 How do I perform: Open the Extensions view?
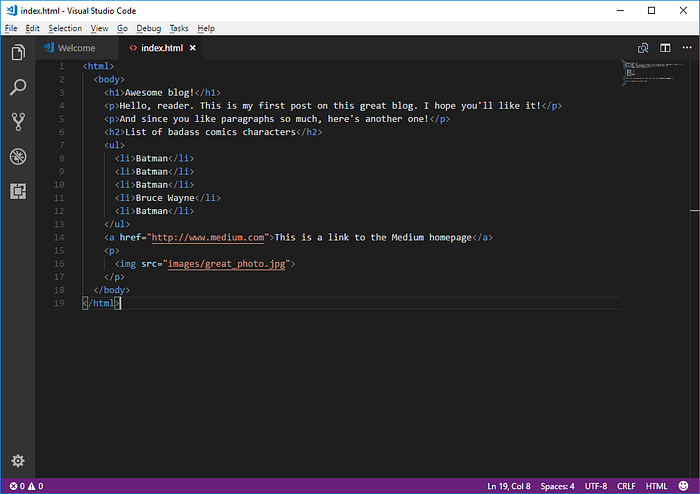(18, 191)
